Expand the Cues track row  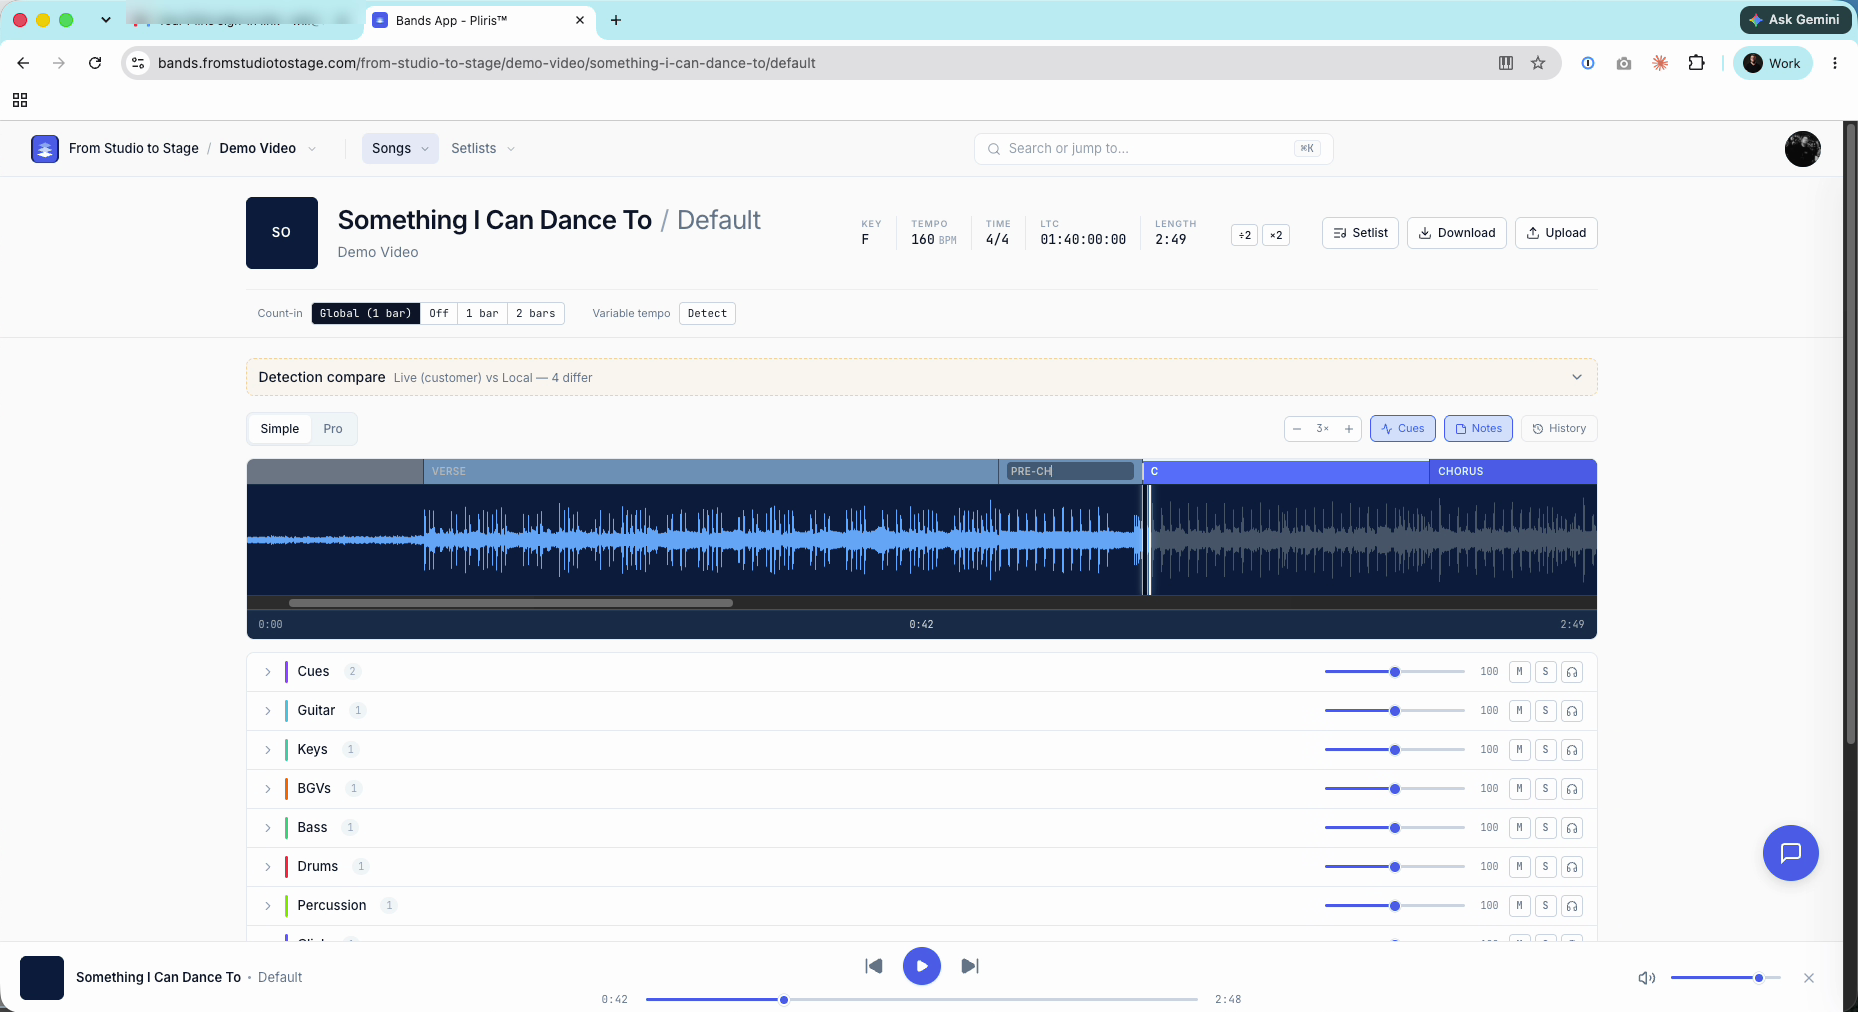(268, 672)
